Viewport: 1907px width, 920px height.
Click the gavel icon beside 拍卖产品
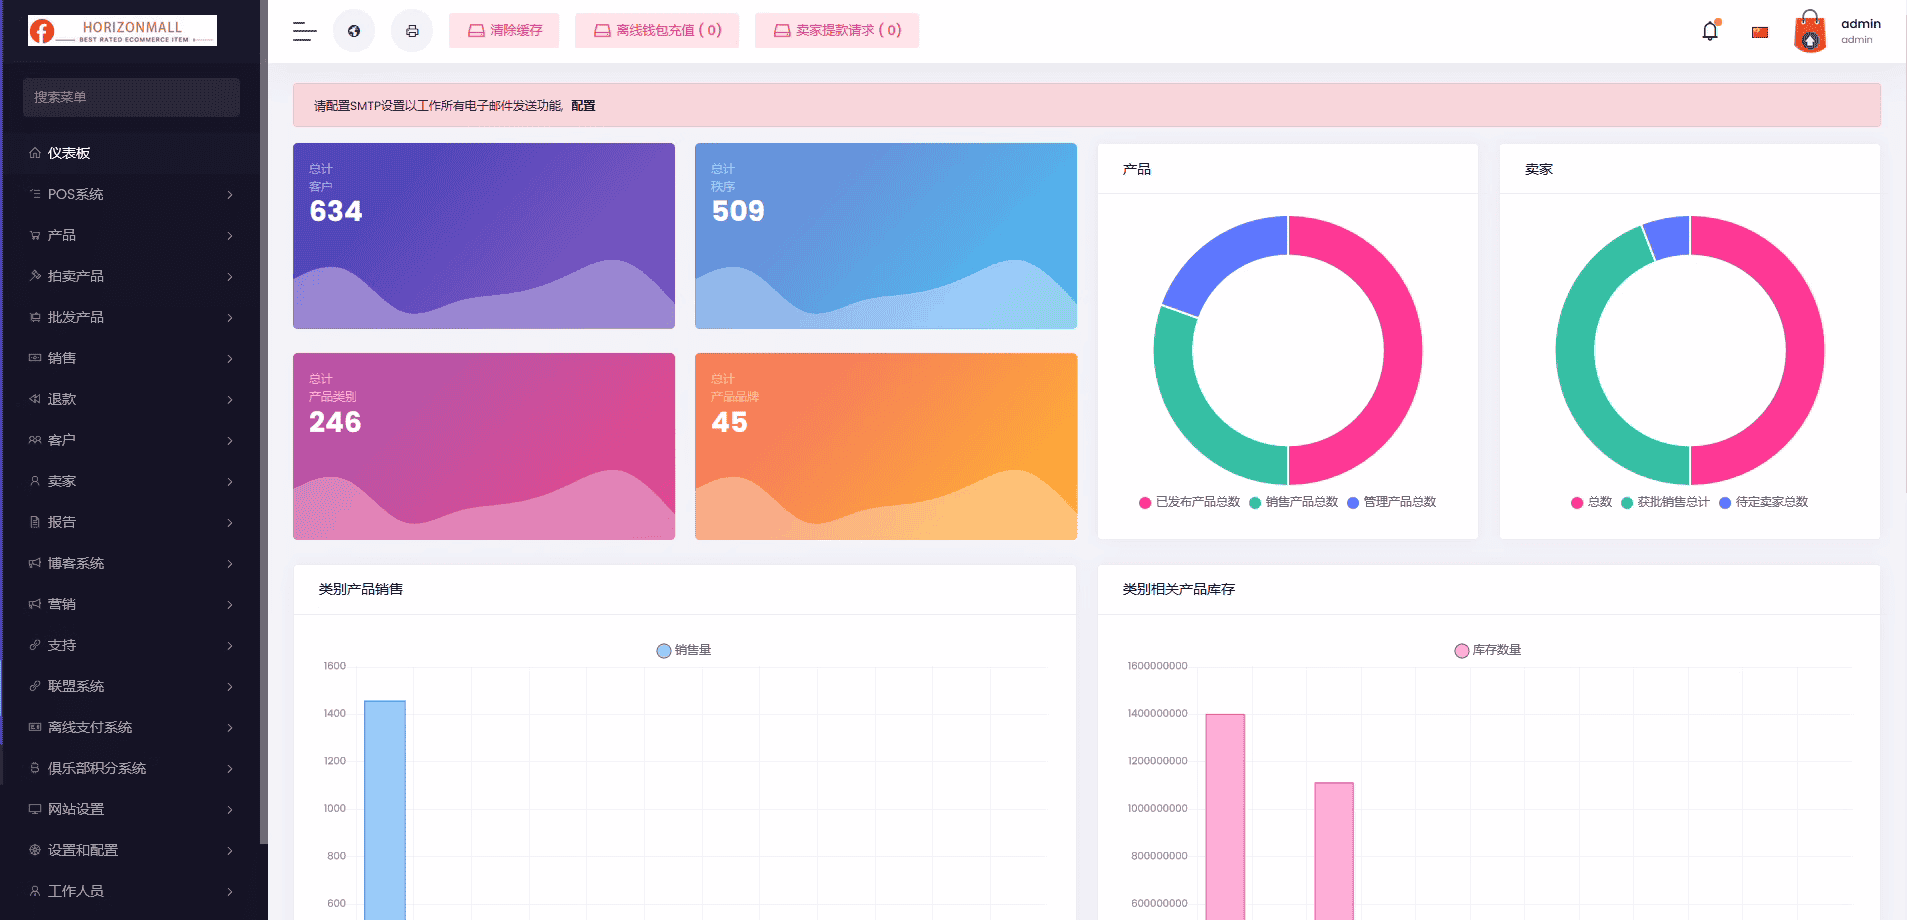pos(35,276)
